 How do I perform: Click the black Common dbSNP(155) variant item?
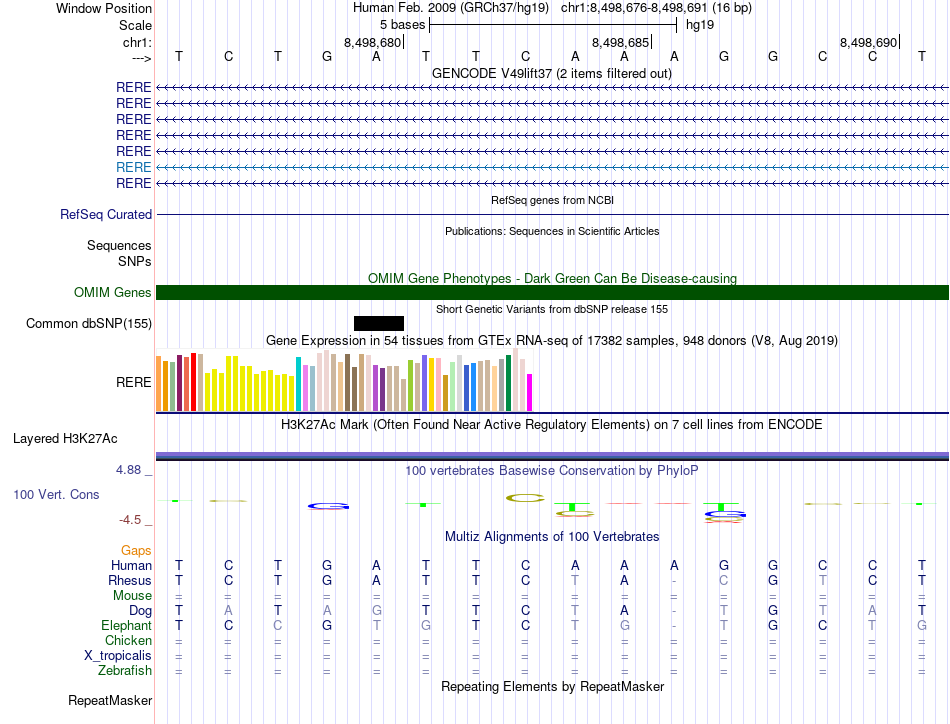379,324
